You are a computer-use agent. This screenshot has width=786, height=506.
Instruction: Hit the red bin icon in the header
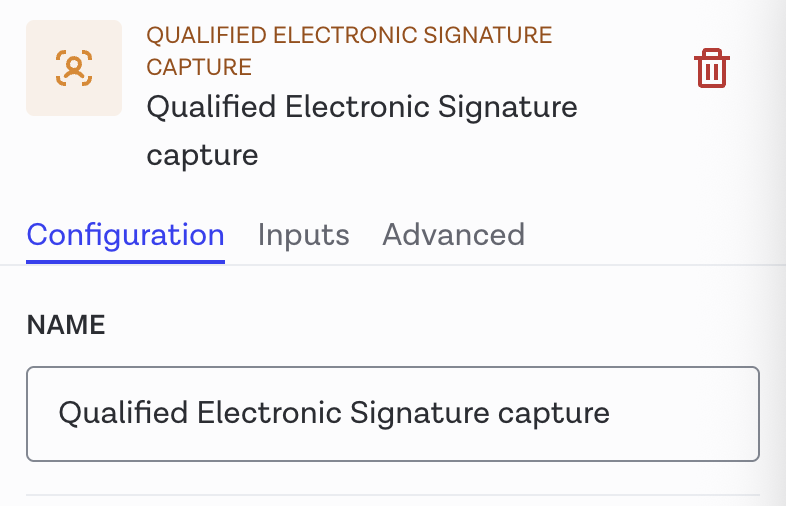click(x=711, y=69)
